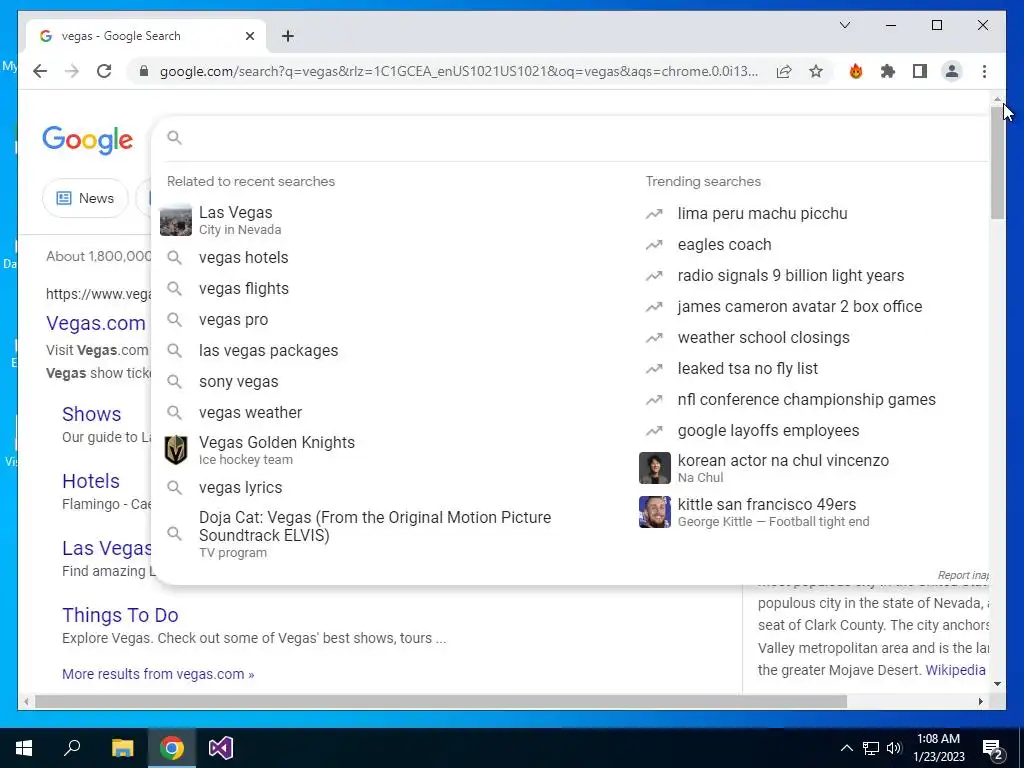Image resolution: width=1024 pixels, height=768 pixels.
Task: Reload the current page
Action: click(104, 71)
